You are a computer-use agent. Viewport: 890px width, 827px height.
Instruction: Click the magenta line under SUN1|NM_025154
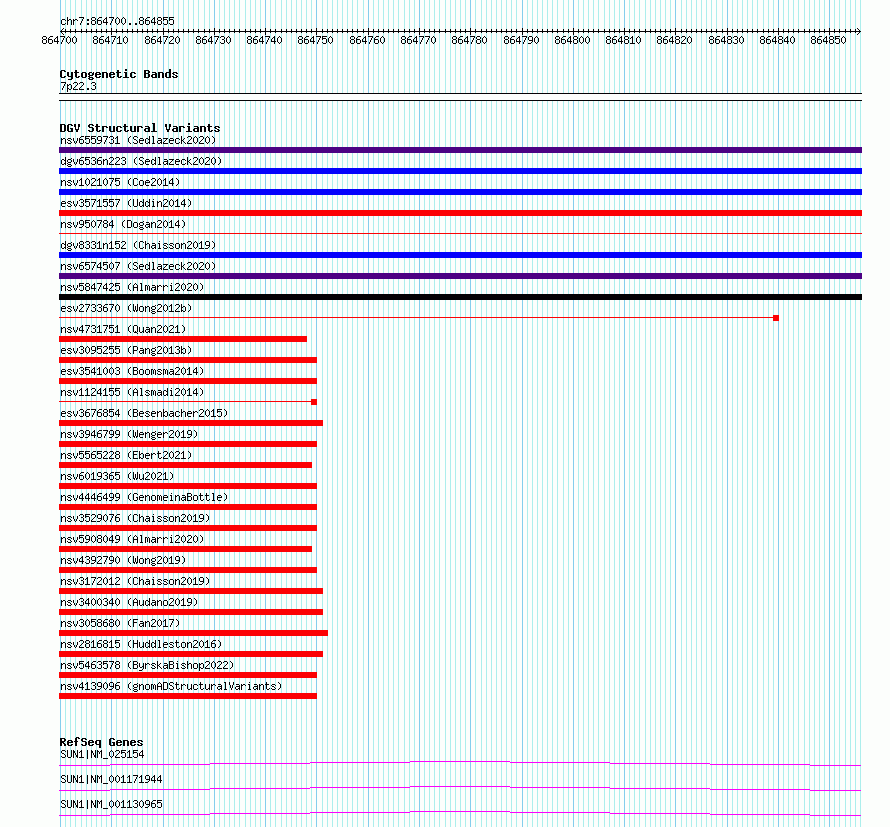coord(460,763)
